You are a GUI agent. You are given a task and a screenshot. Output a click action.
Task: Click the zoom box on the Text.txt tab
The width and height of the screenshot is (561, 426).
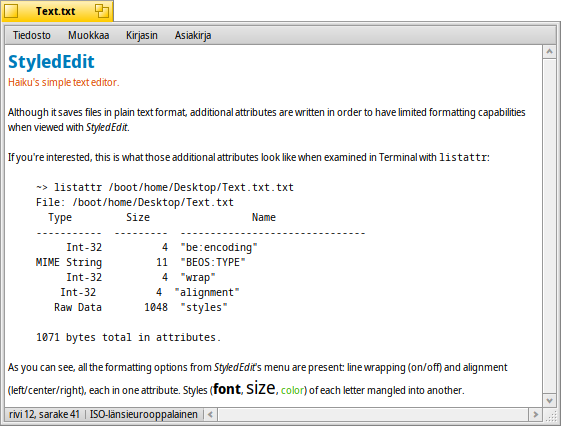click(x=102, y=11)
